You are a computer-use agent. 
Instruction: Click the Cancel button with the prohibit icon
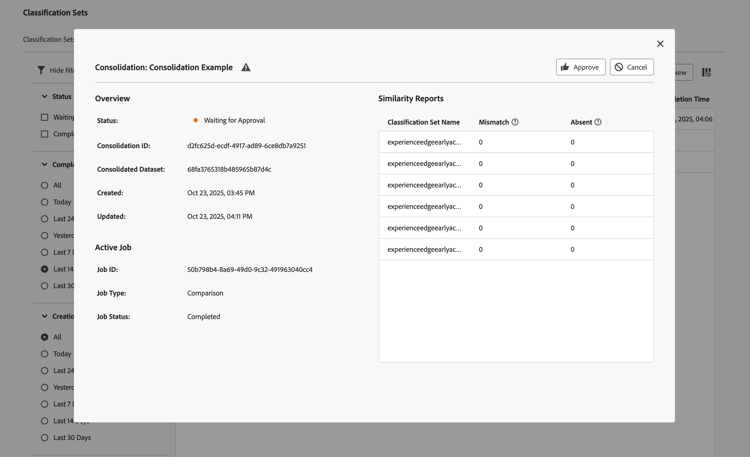pos(631,67)
